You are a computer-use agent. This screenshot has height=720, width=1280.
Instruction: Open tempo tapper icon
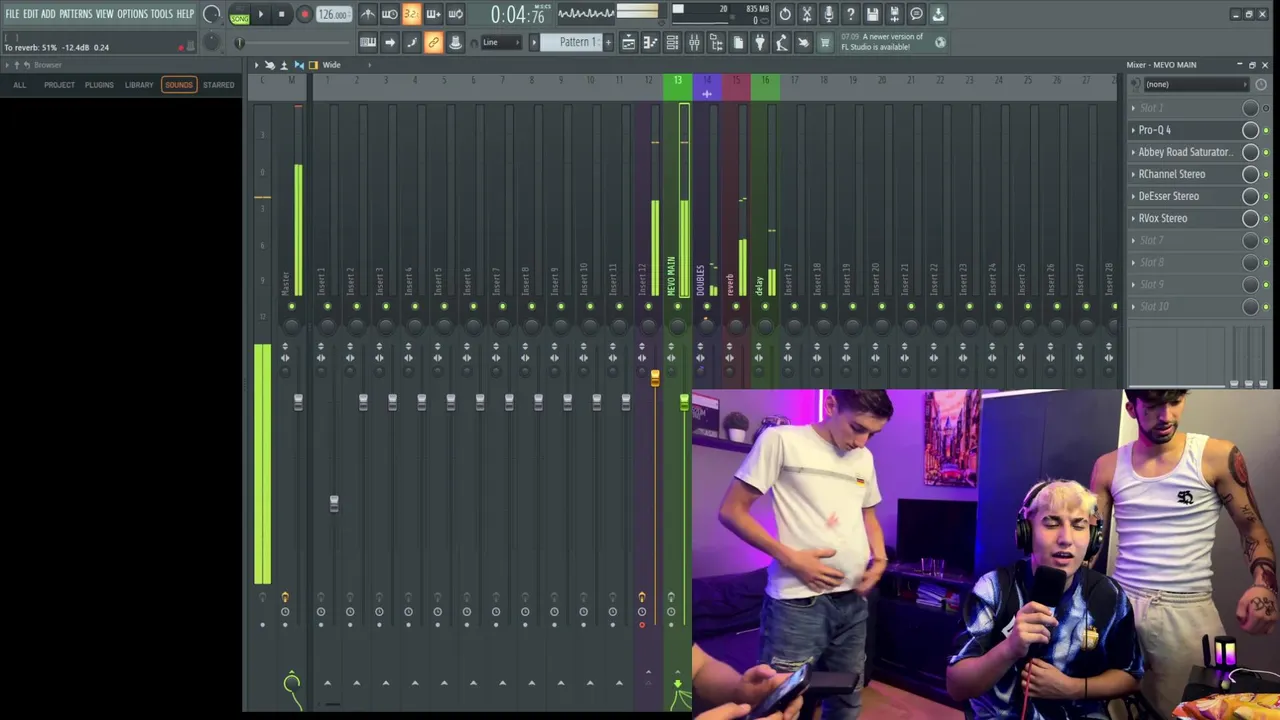782,42
